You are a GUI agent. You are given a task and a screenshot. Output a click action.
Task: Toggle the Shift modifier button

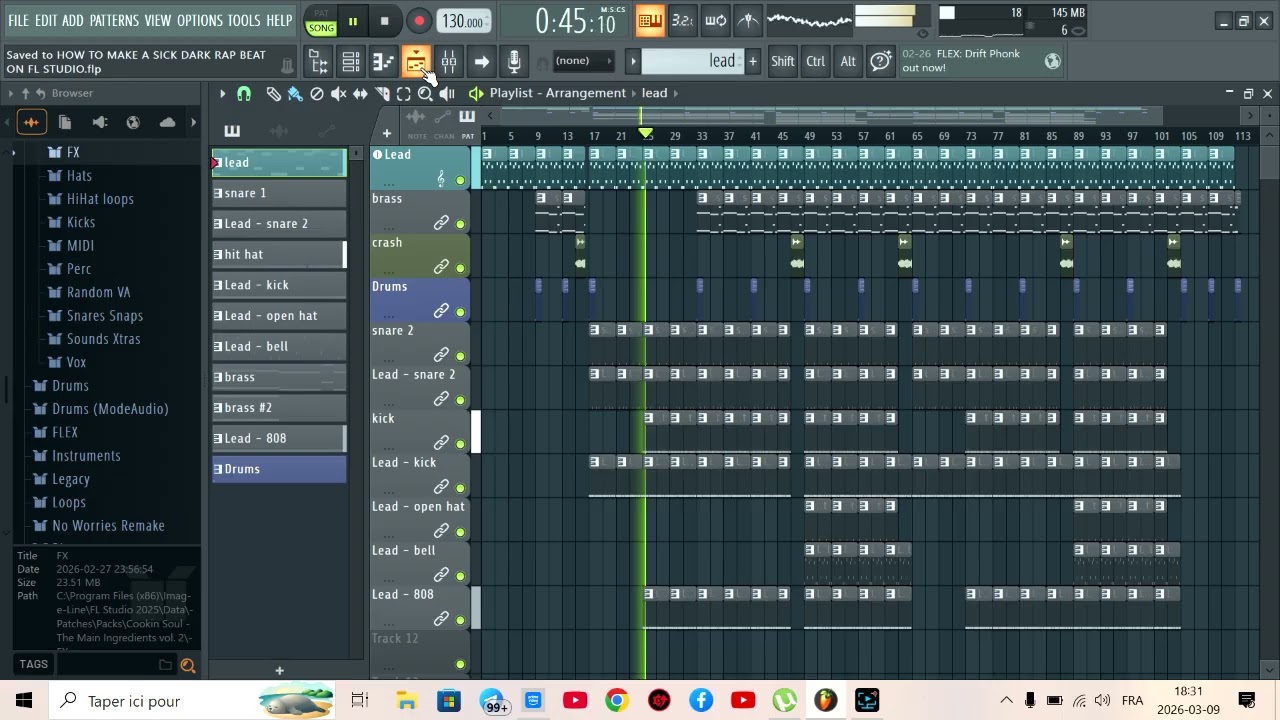[x=783, y=61]
